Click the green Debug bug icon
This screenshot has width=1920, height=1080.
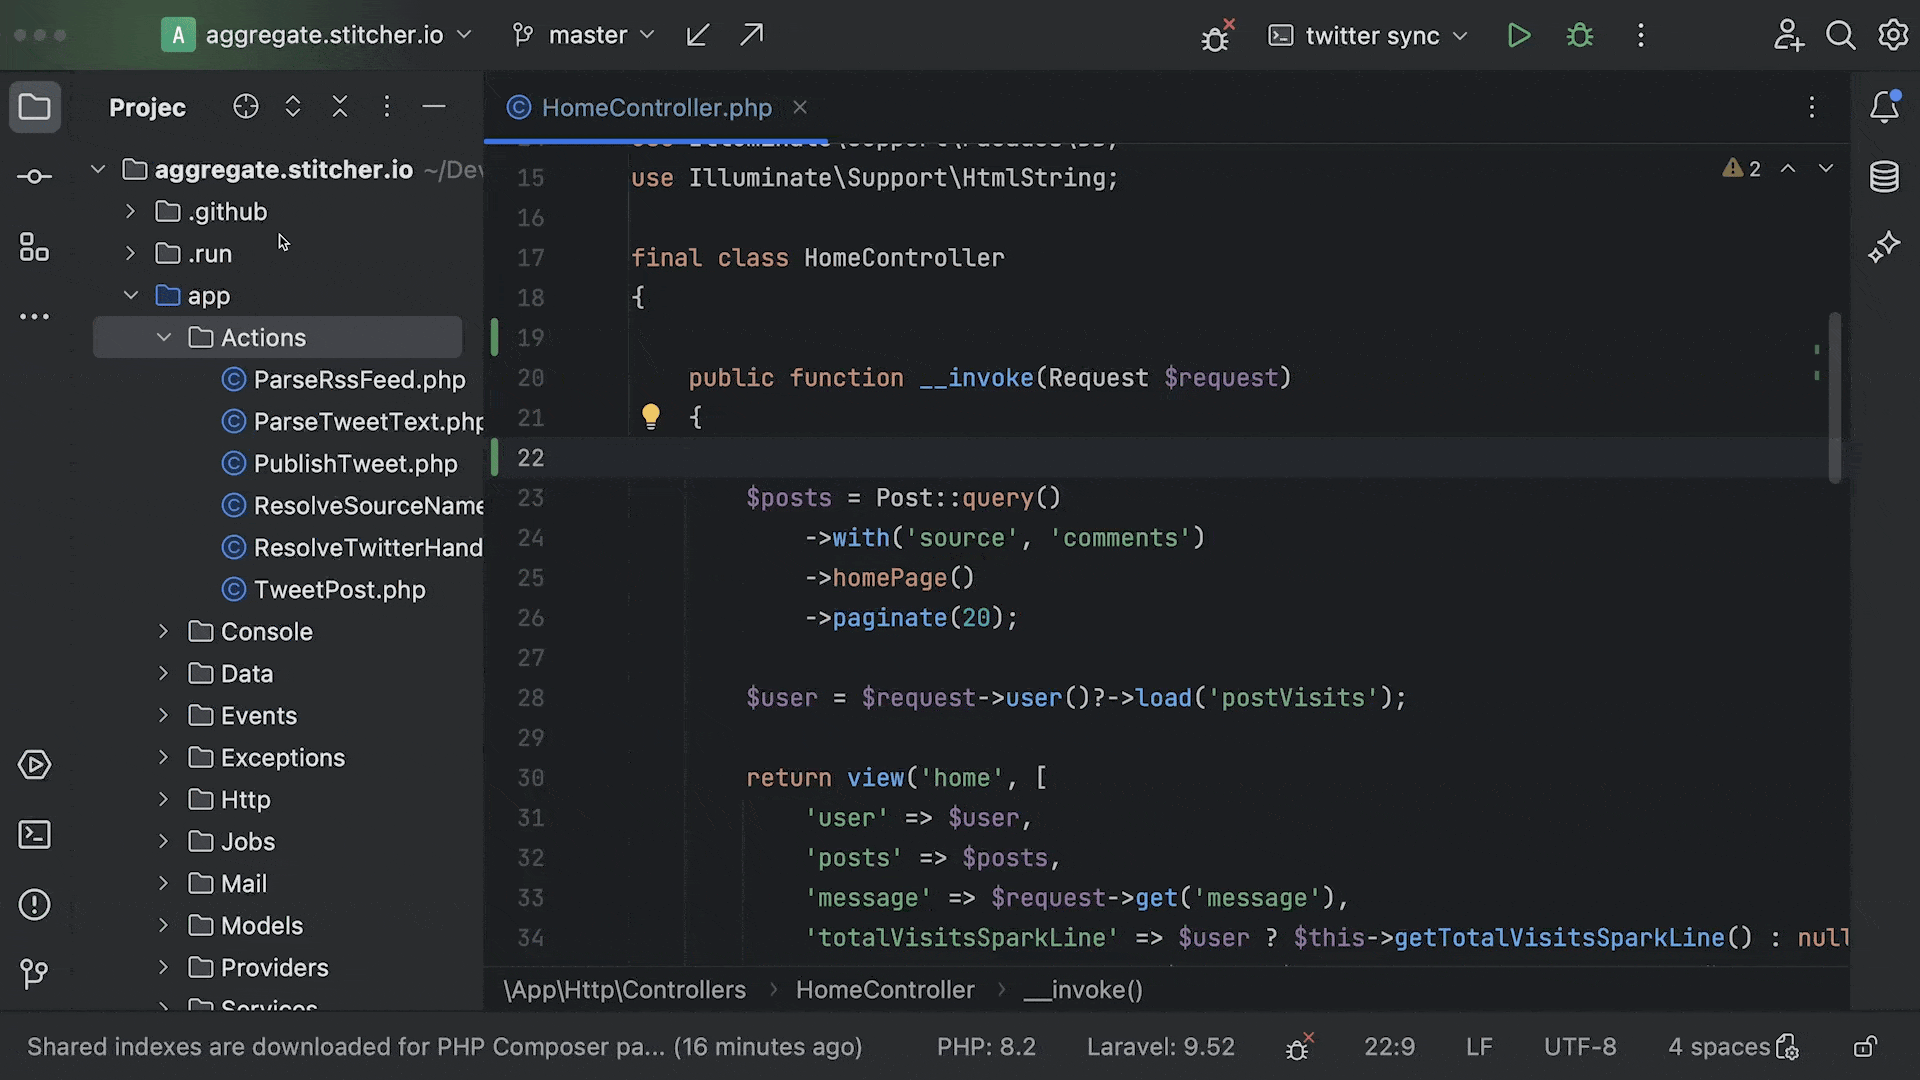(1579, 36)
